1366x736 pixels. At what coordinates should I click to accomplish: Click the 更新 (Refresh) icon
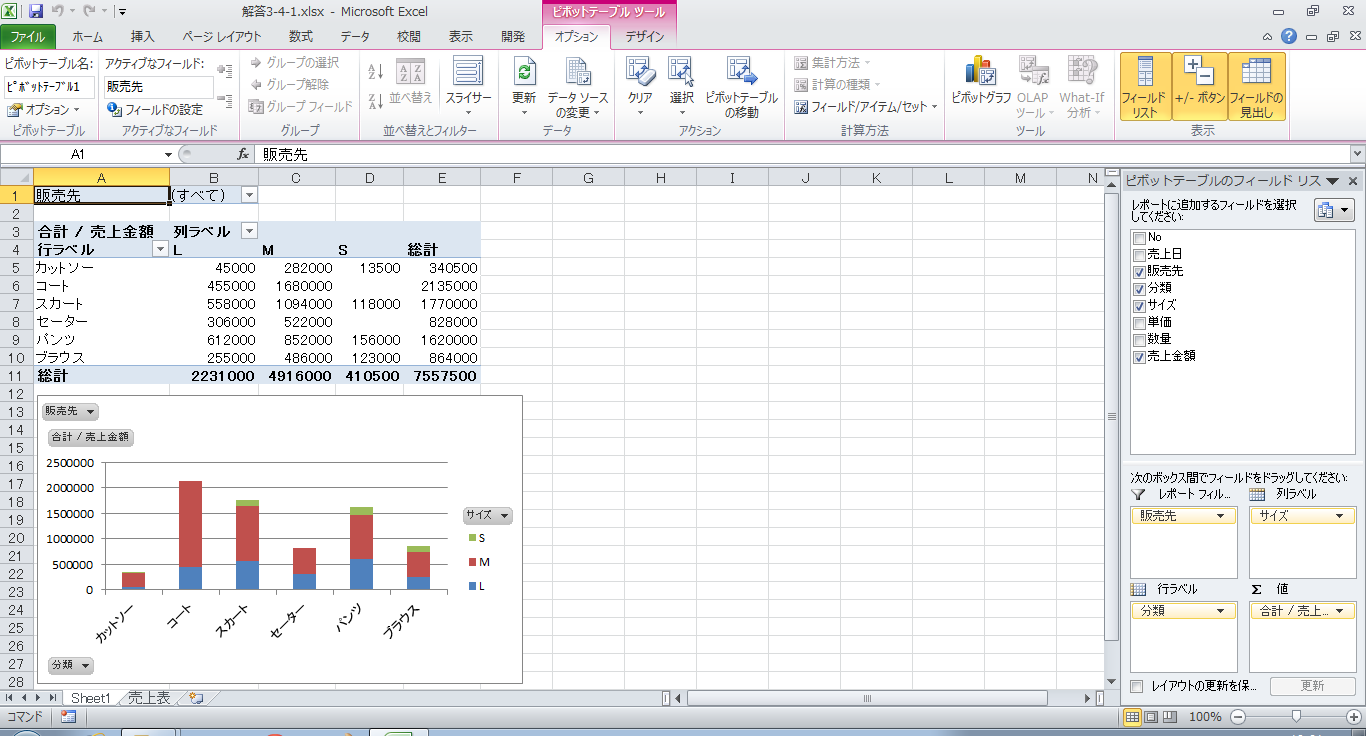pyautogui.click(x=524, y=74)
